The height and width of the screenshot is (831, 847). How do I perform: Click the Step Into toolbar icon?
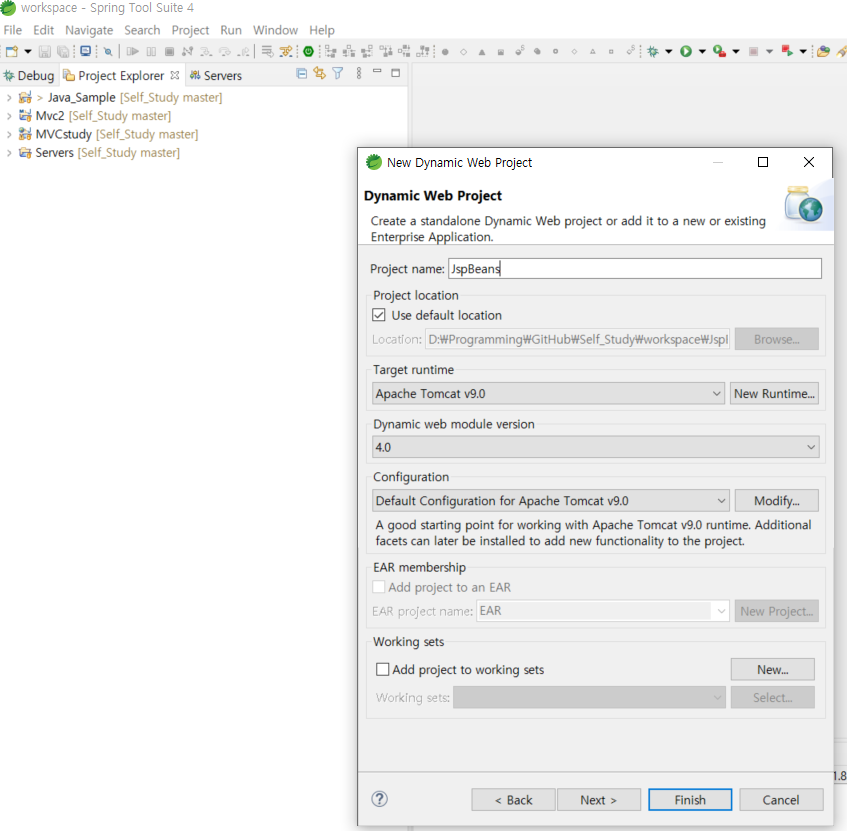tap(206, 51)
